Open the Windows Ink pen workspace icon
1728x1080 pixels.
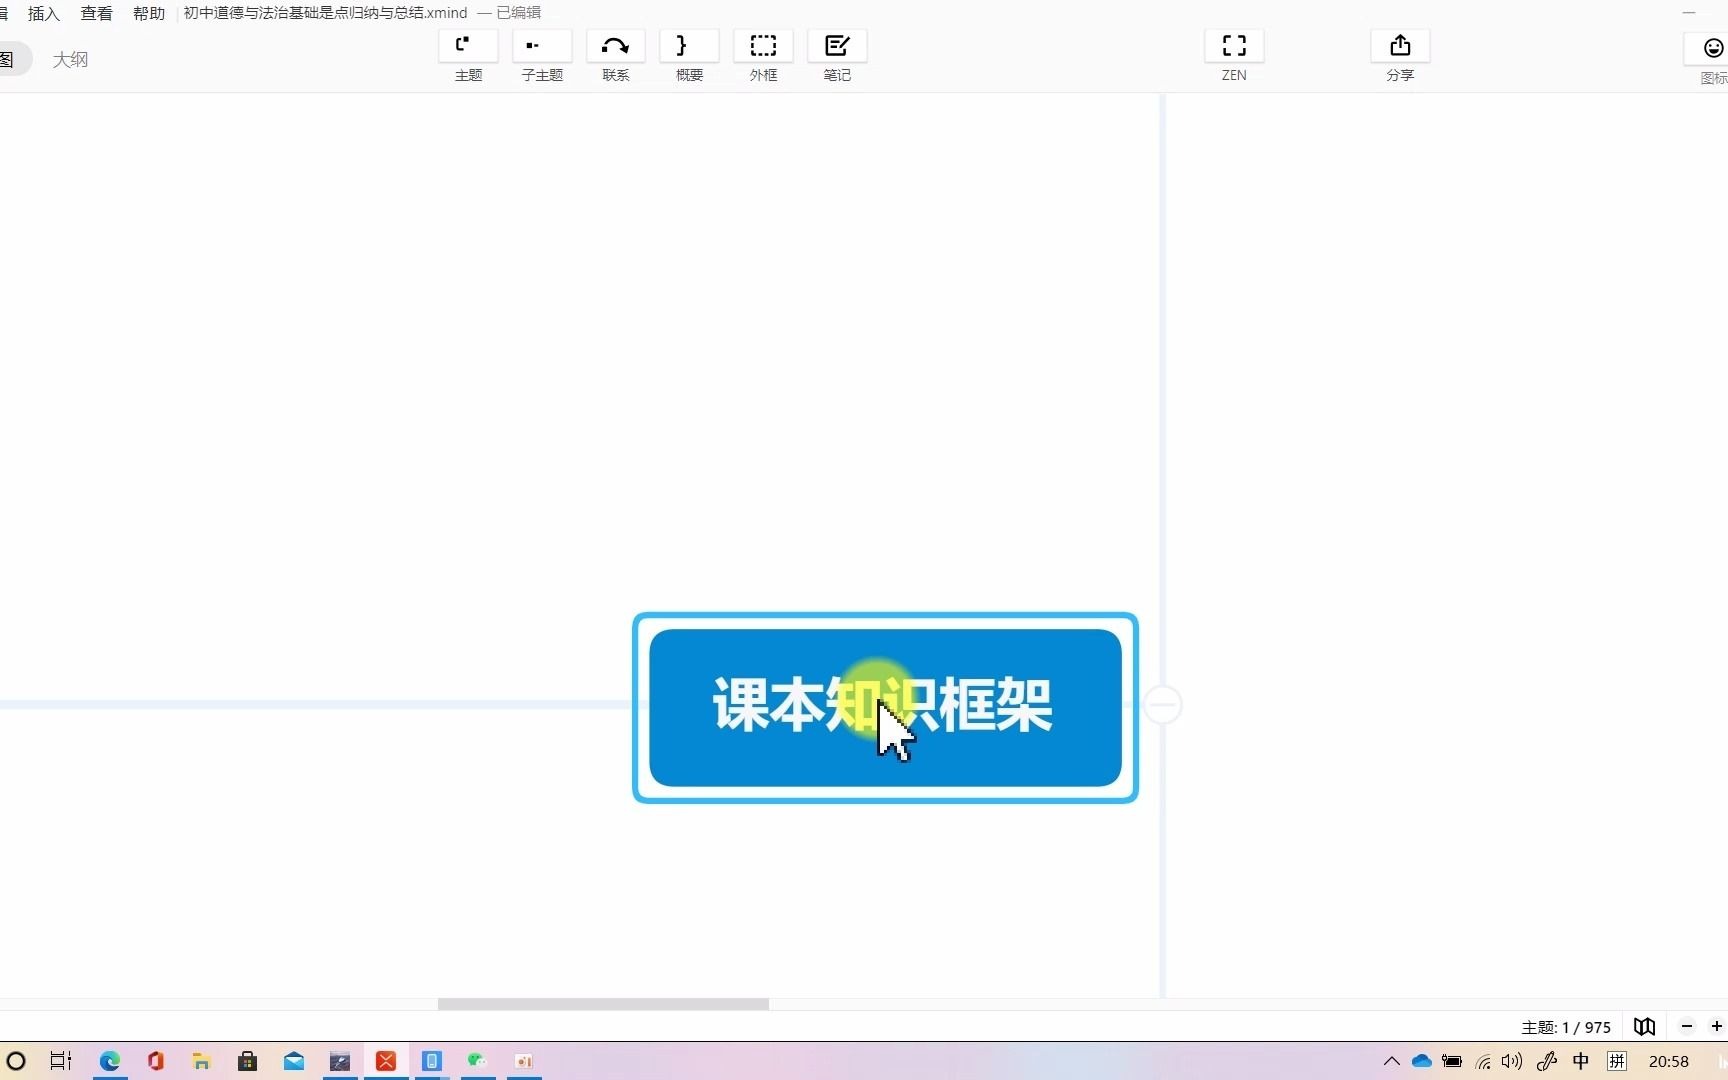[1547, 1061]
